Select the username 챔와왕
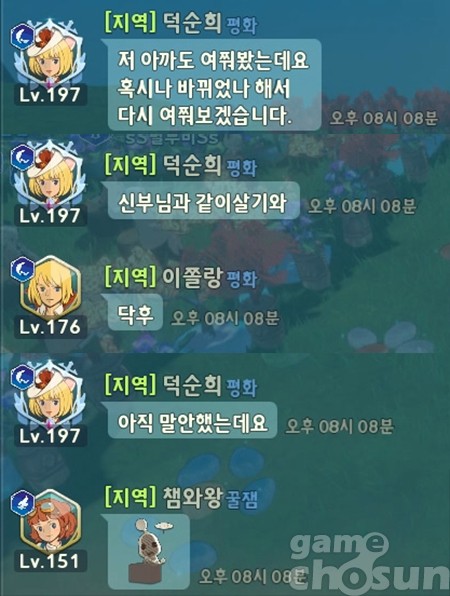This screenshot has height=596, width=450. (x=192, y=497)
